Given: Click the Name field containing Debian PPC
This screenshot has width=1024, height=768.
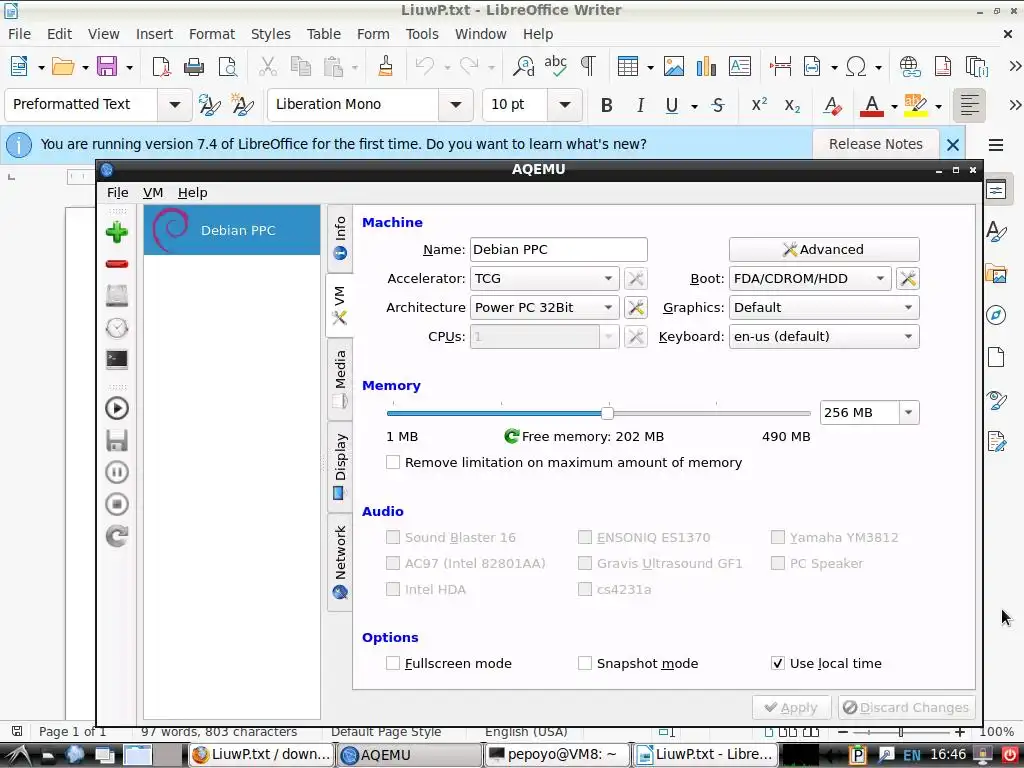Looking at the screenshot, I should 558,249.
